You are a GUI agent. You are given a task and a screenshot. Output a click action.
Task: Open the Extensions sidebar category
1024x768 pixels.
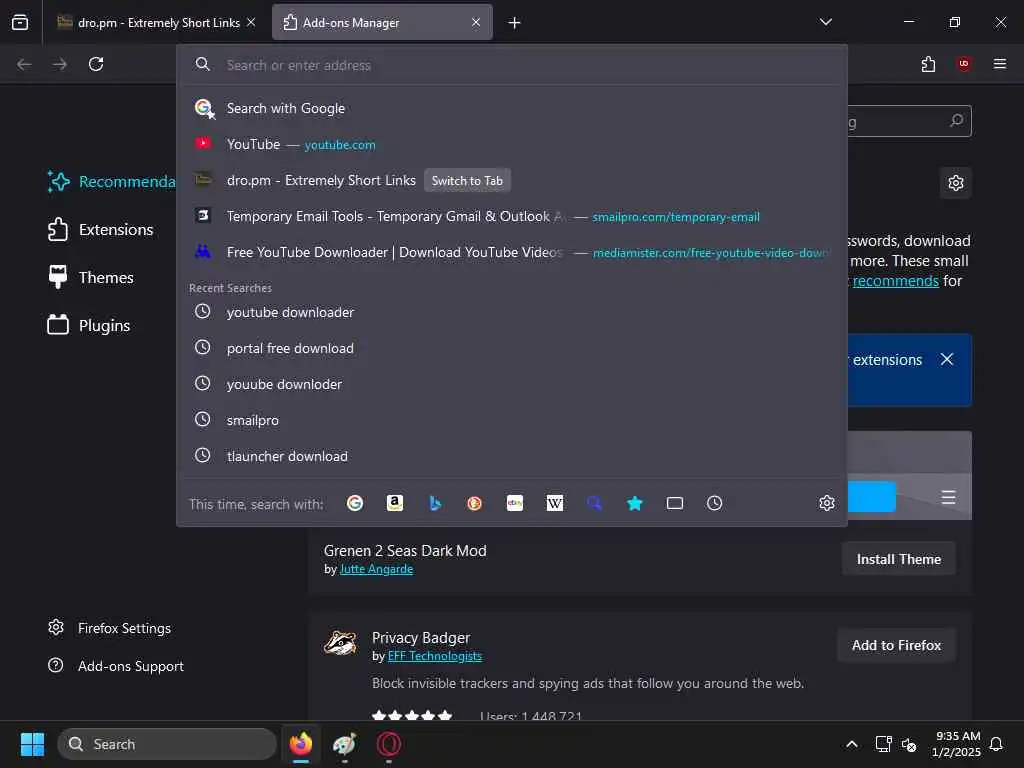(101, 230)
